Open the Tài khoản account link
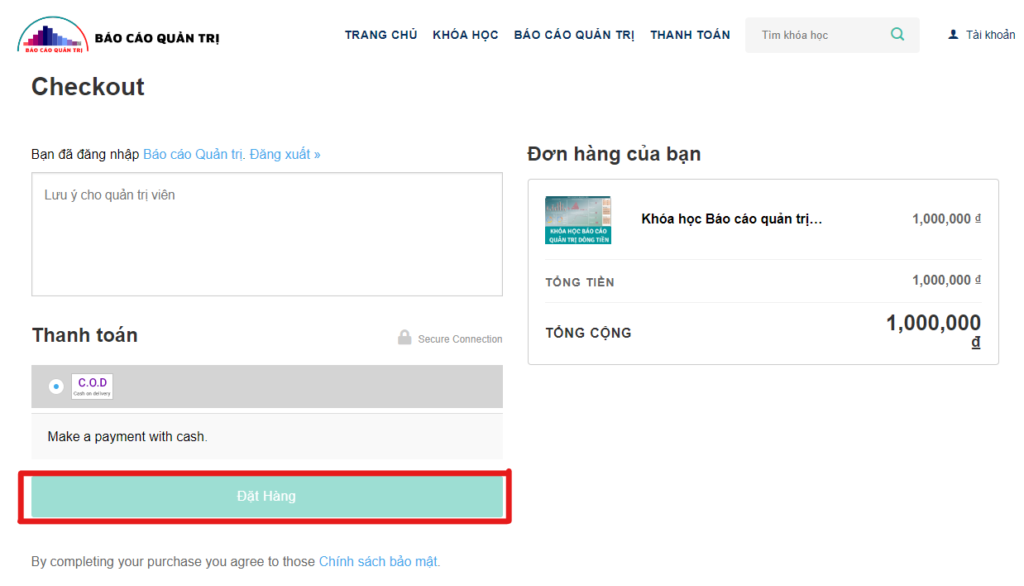The image size is (1024, 586). [x=990, y=35]
